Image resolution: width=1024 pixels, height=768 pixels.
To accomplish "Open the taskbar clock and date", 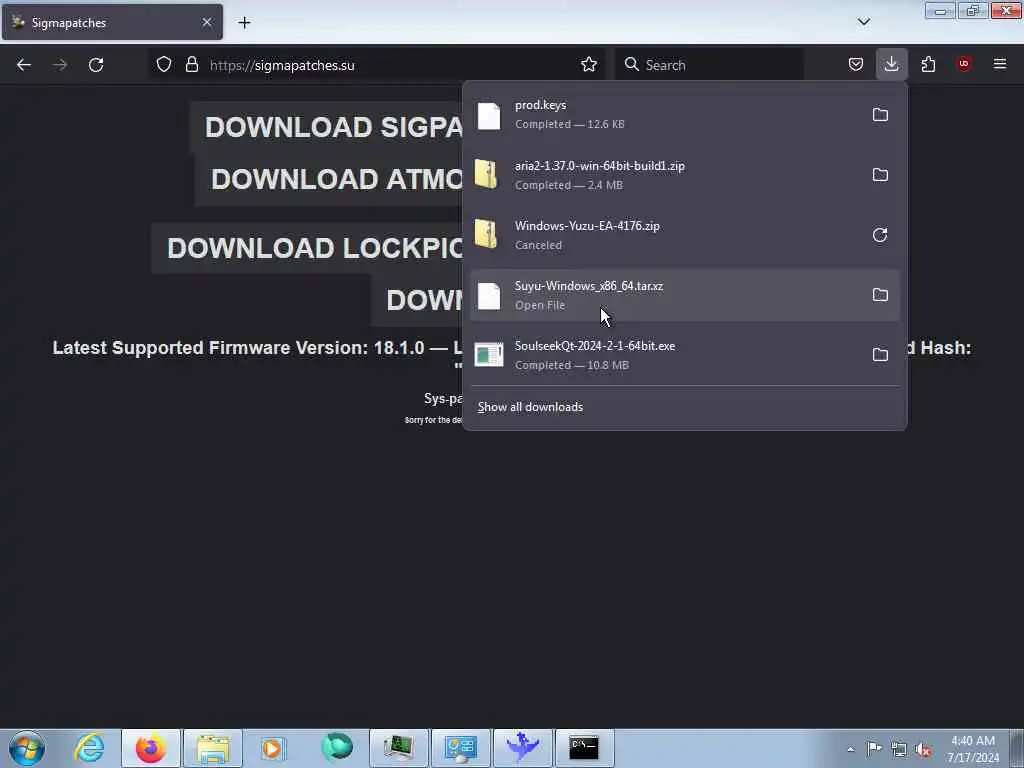I will coord(973,749).
